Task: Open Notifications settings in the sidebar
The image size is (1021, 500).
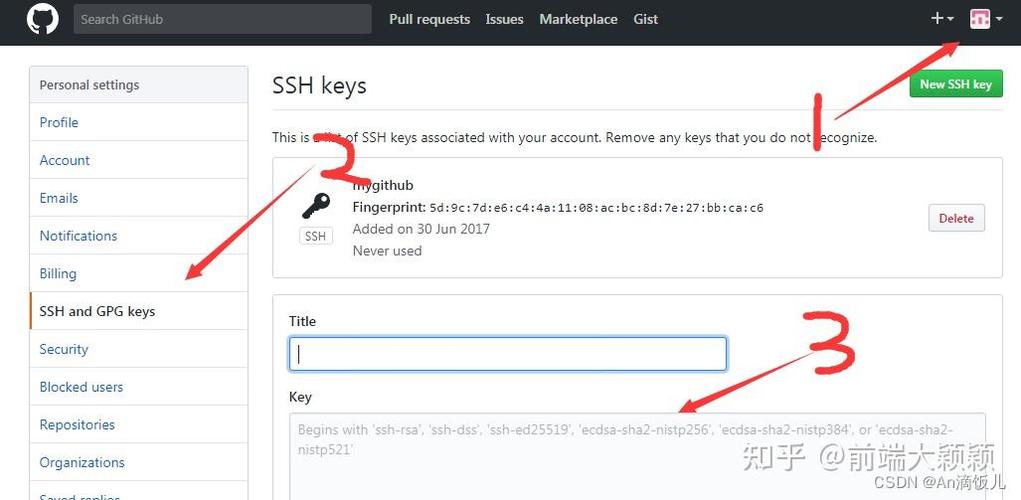Action: 78,236
